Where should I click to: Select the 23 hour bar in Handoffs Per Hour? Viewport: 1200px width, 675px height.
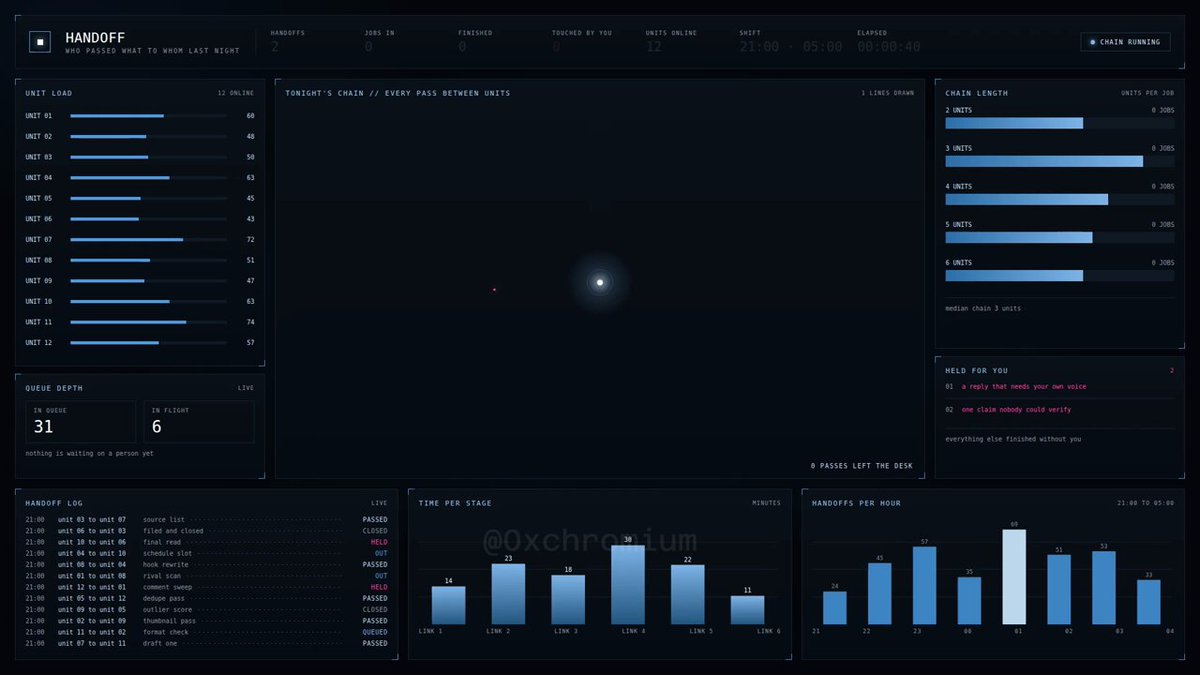coord(925,586)
